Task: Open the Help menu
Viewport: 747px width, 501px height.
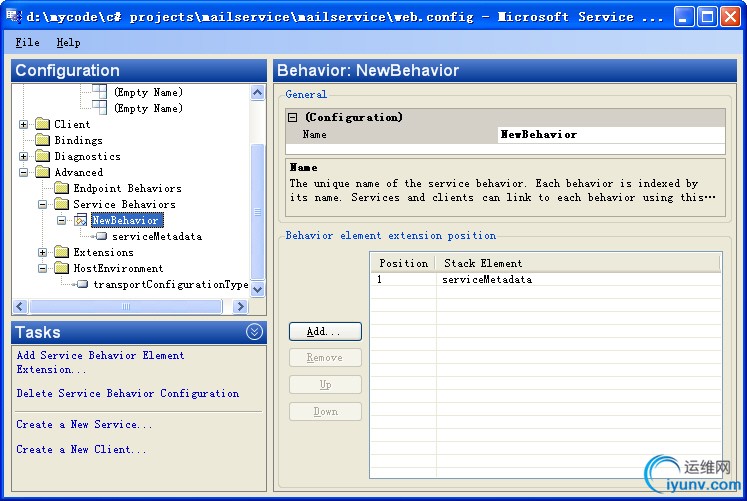Action: point(68,42)
